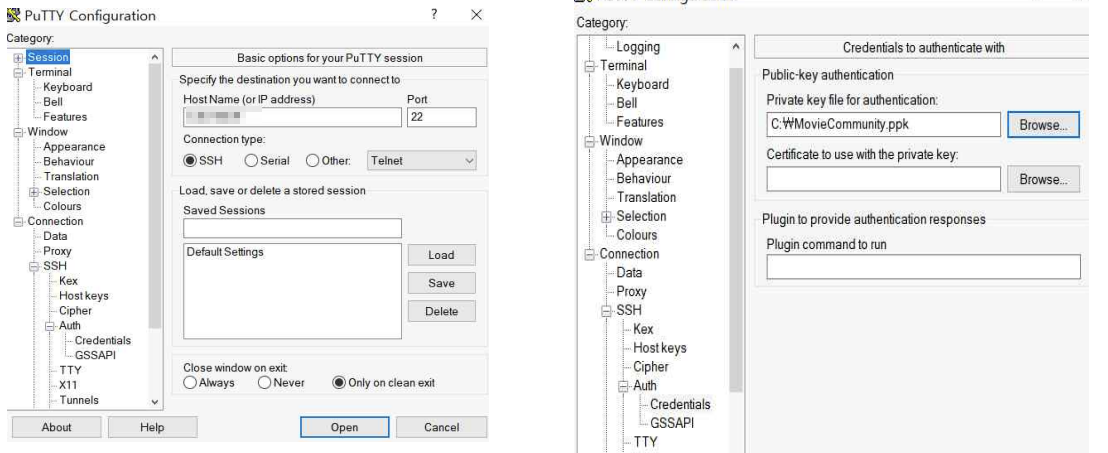
Task: Collapse the Connection node in left window
Action: [18, 221]
